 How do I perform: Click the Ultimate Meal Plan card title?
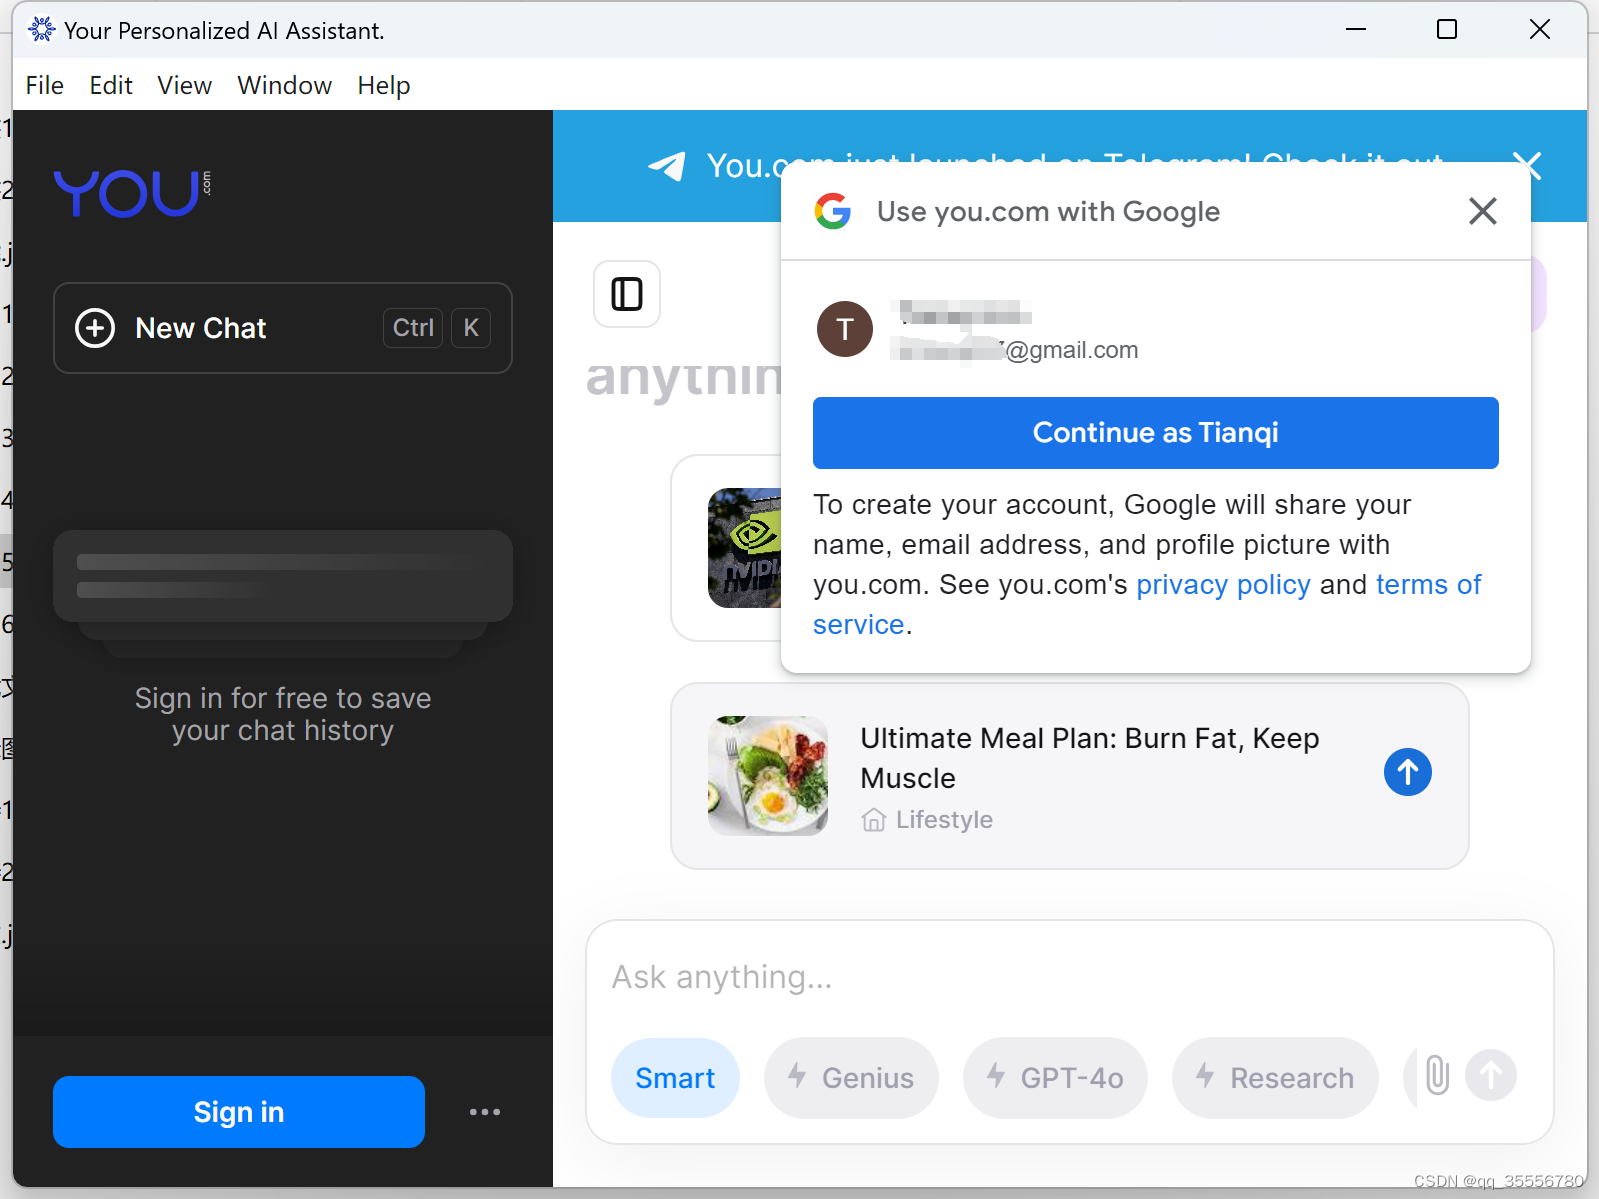[x=1090, y=758]
